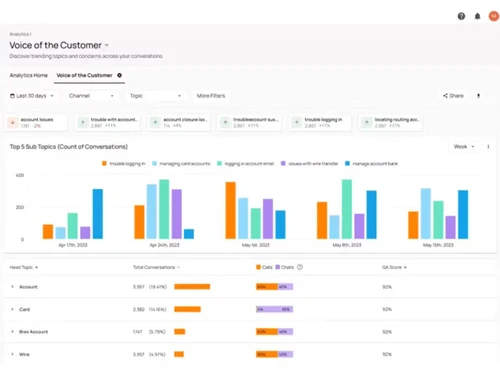The width and height of the screenshot is (500, 375).
Task: Click the purple bar for Apr 24th
Action: tap(177, 214)
